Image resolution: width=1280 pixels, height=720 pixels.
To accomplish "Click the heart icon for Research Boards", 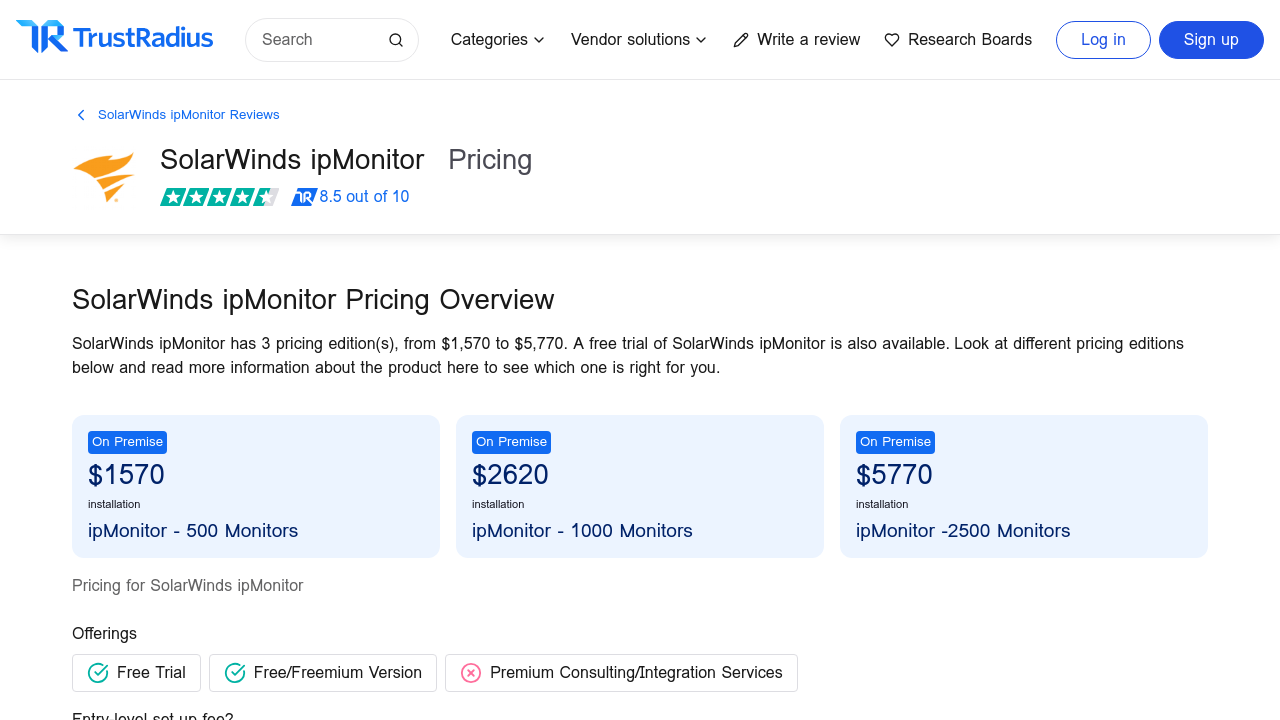I will point(892,40).
